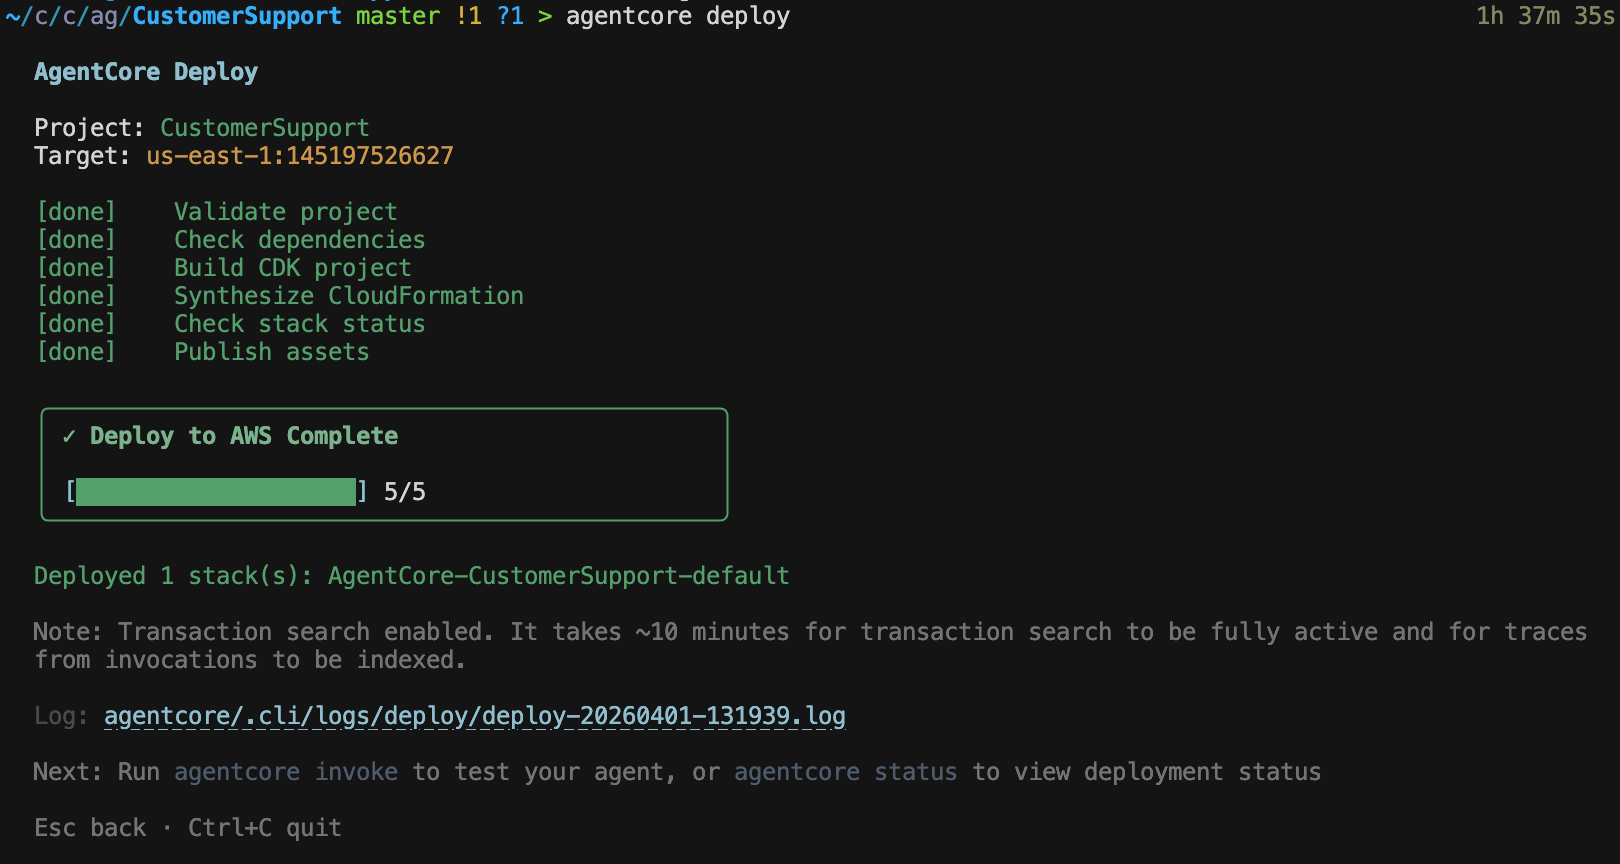The image size is (1620, 864).
Task: Click the [done] marker for Publish assets
Action: pos(76,352)
